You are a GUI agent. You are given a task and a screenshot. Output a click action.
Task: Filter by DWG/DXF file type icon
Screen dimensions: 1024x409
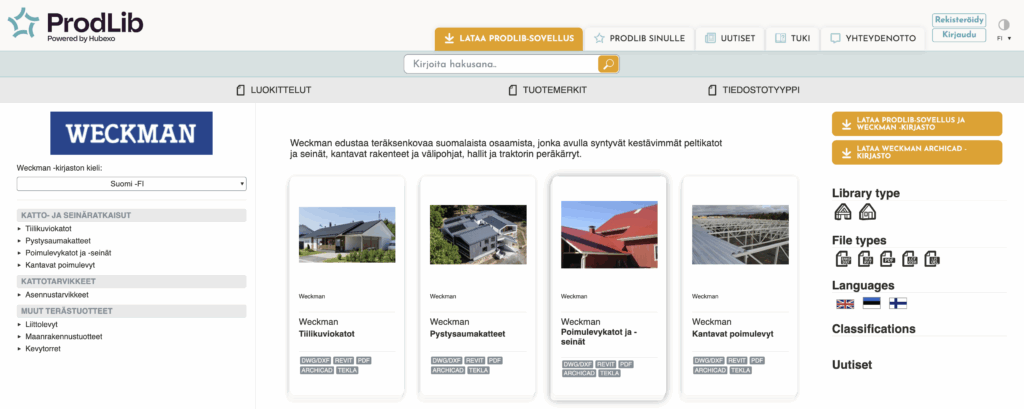tap(844, 259)
